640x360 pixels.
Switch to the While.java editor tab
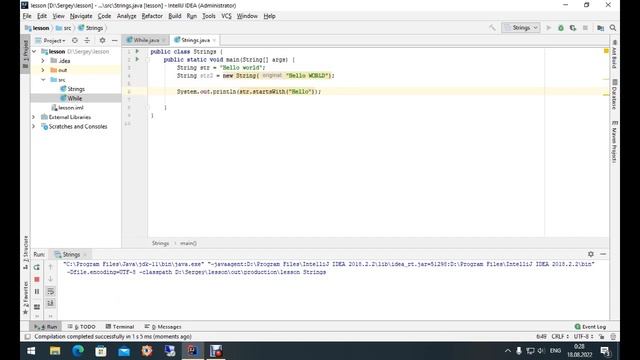pyautogui.click(x=146, y=40)
